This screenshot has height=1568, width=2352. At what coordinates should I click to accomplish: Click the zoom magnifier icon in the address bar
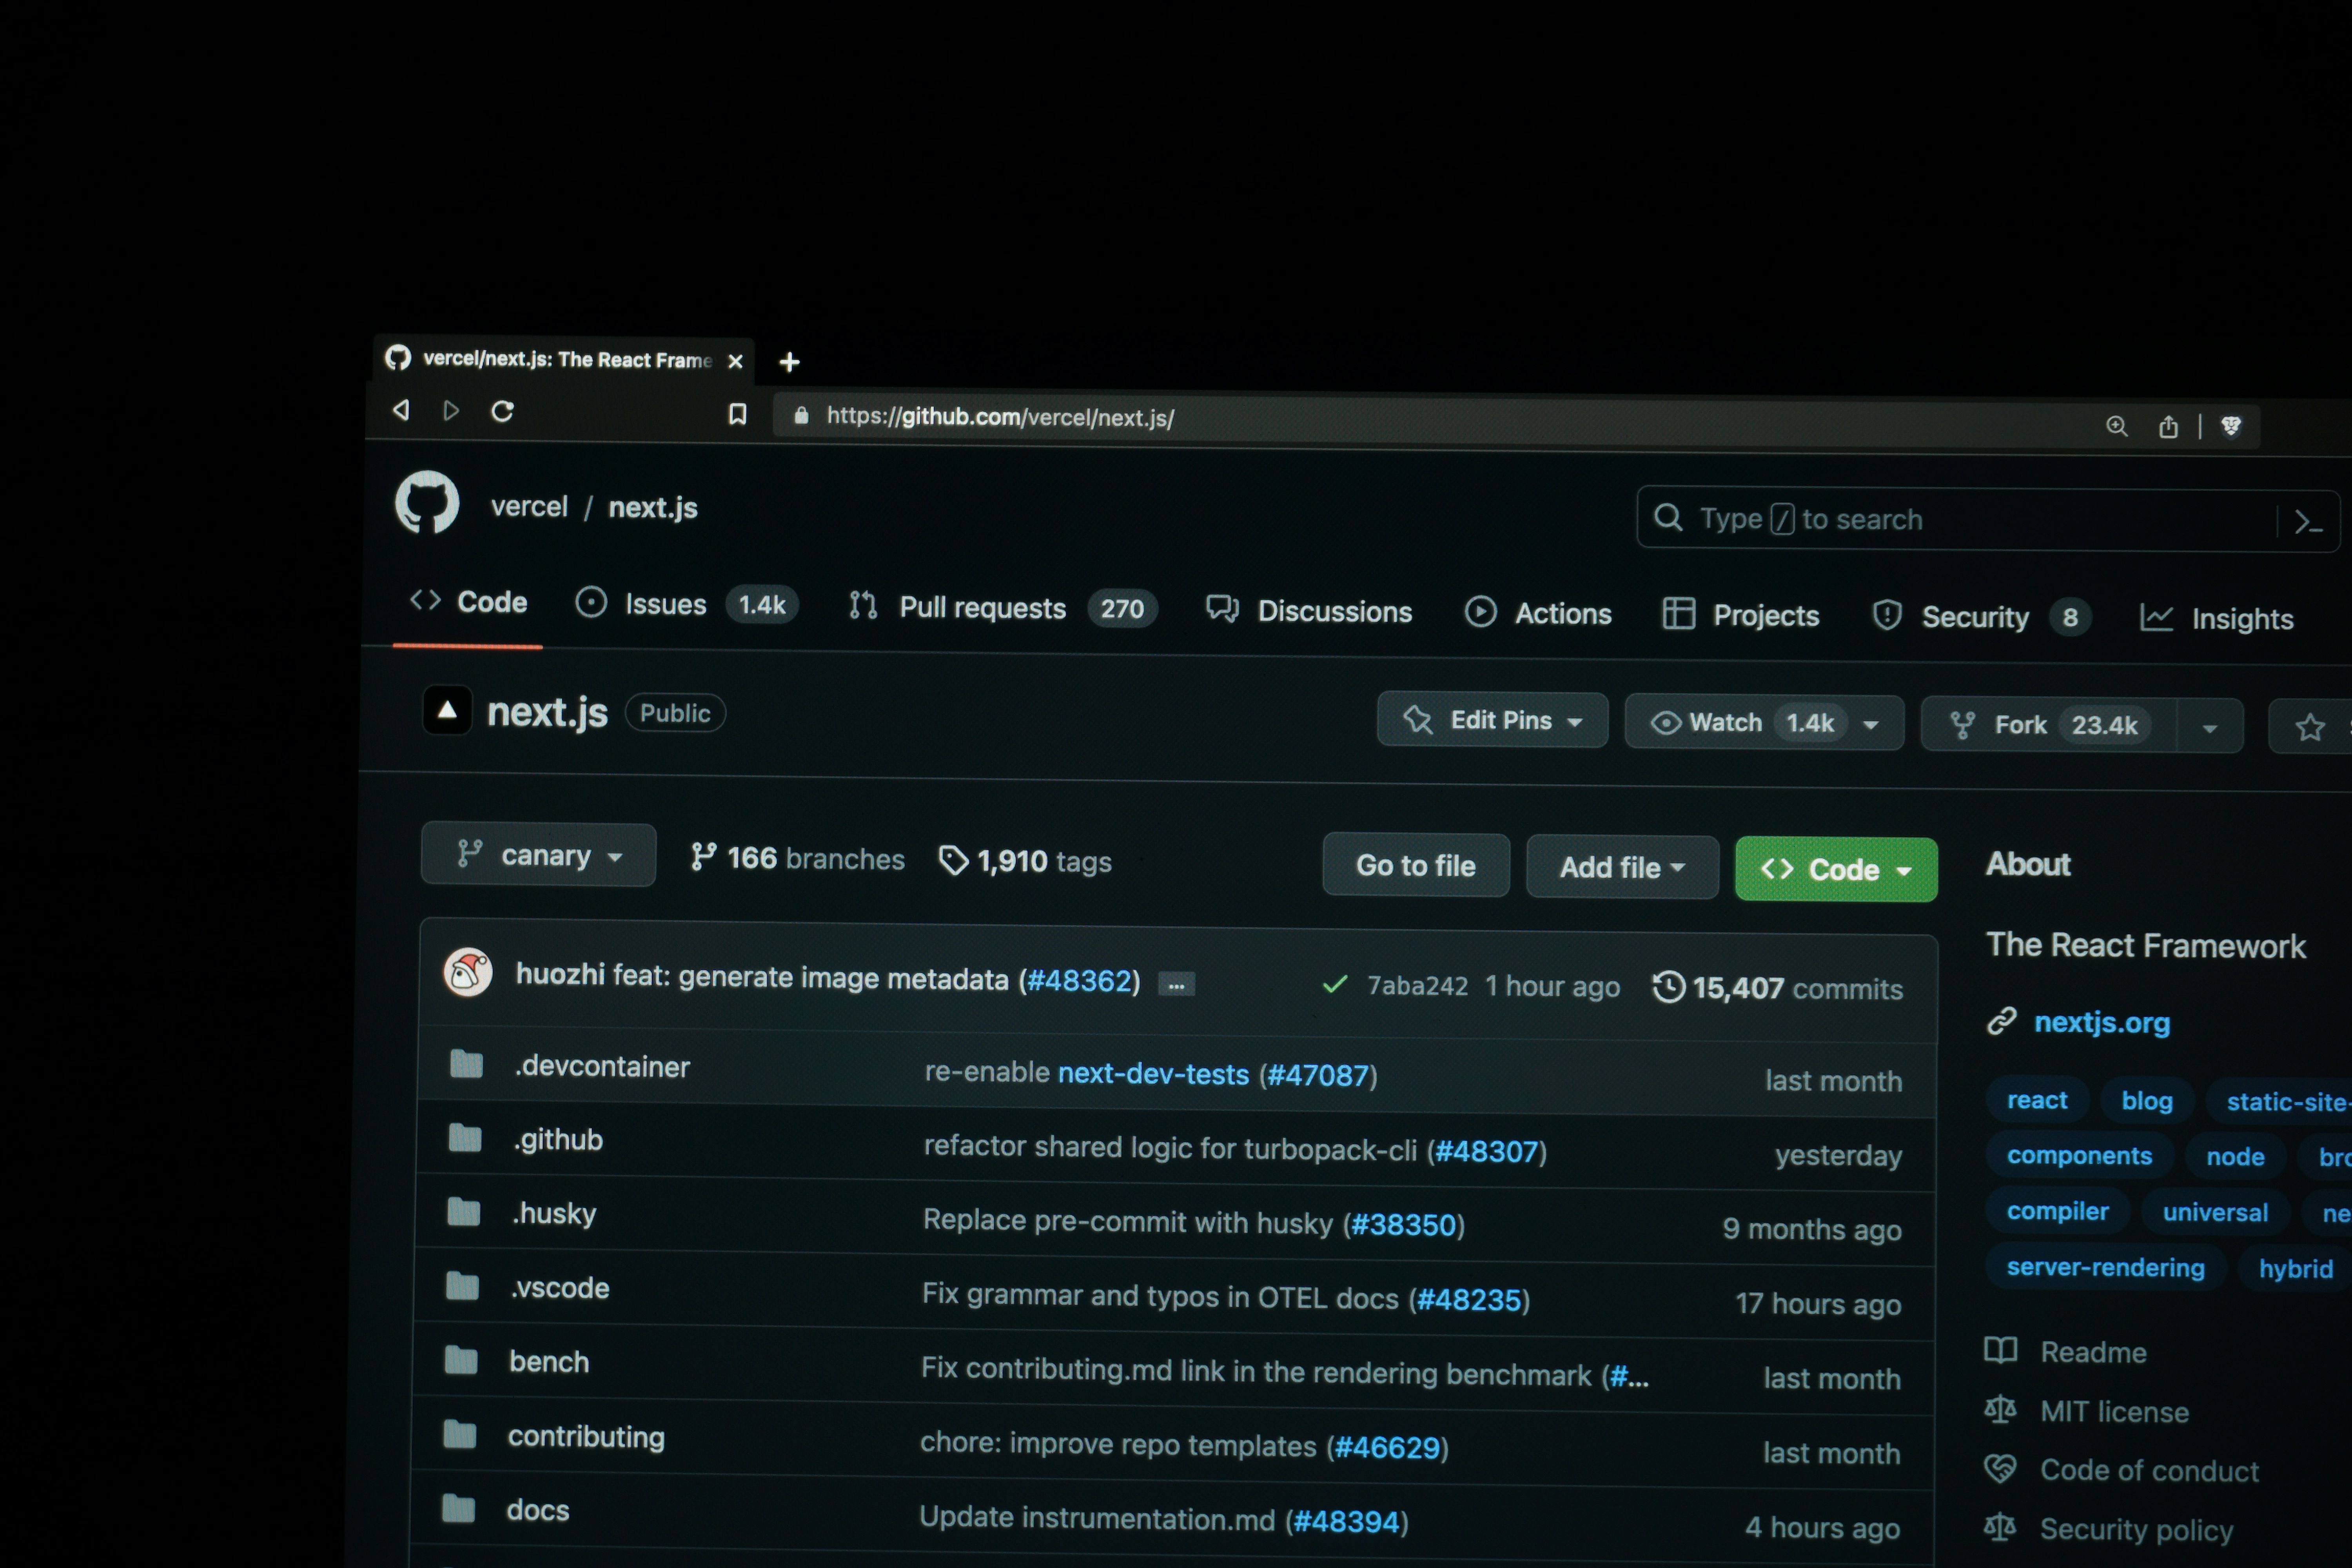(x=2116, y=426)
